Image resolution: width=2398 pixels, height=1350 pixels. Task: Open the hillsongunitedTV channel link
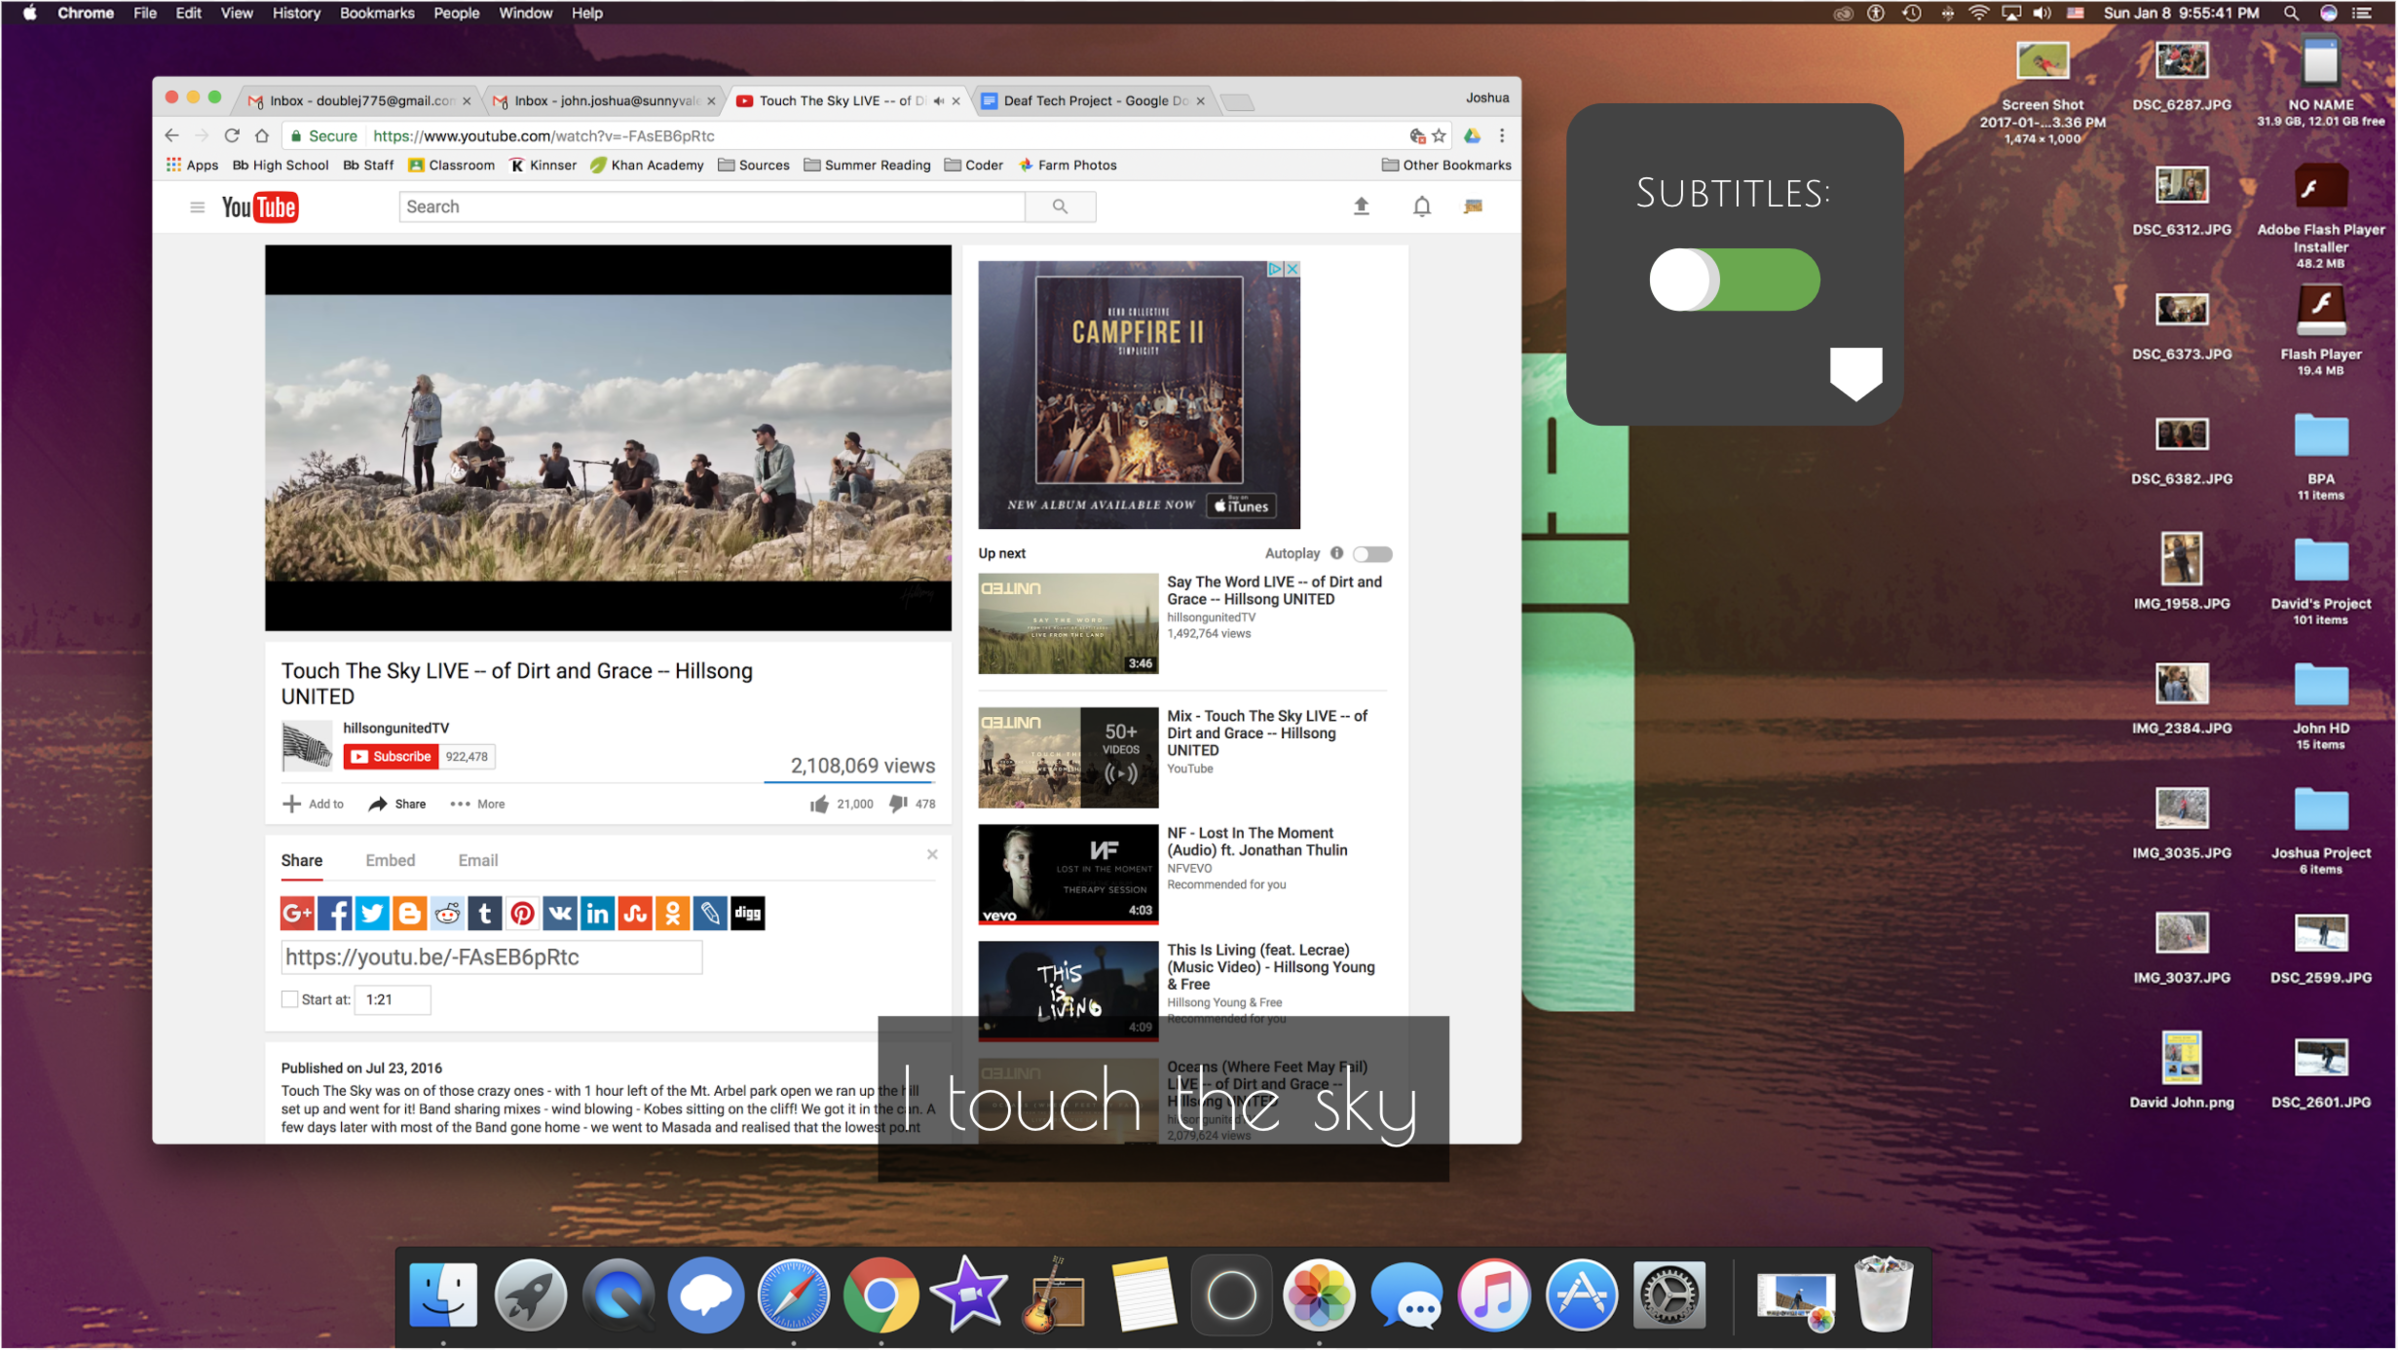click(396, 728)
